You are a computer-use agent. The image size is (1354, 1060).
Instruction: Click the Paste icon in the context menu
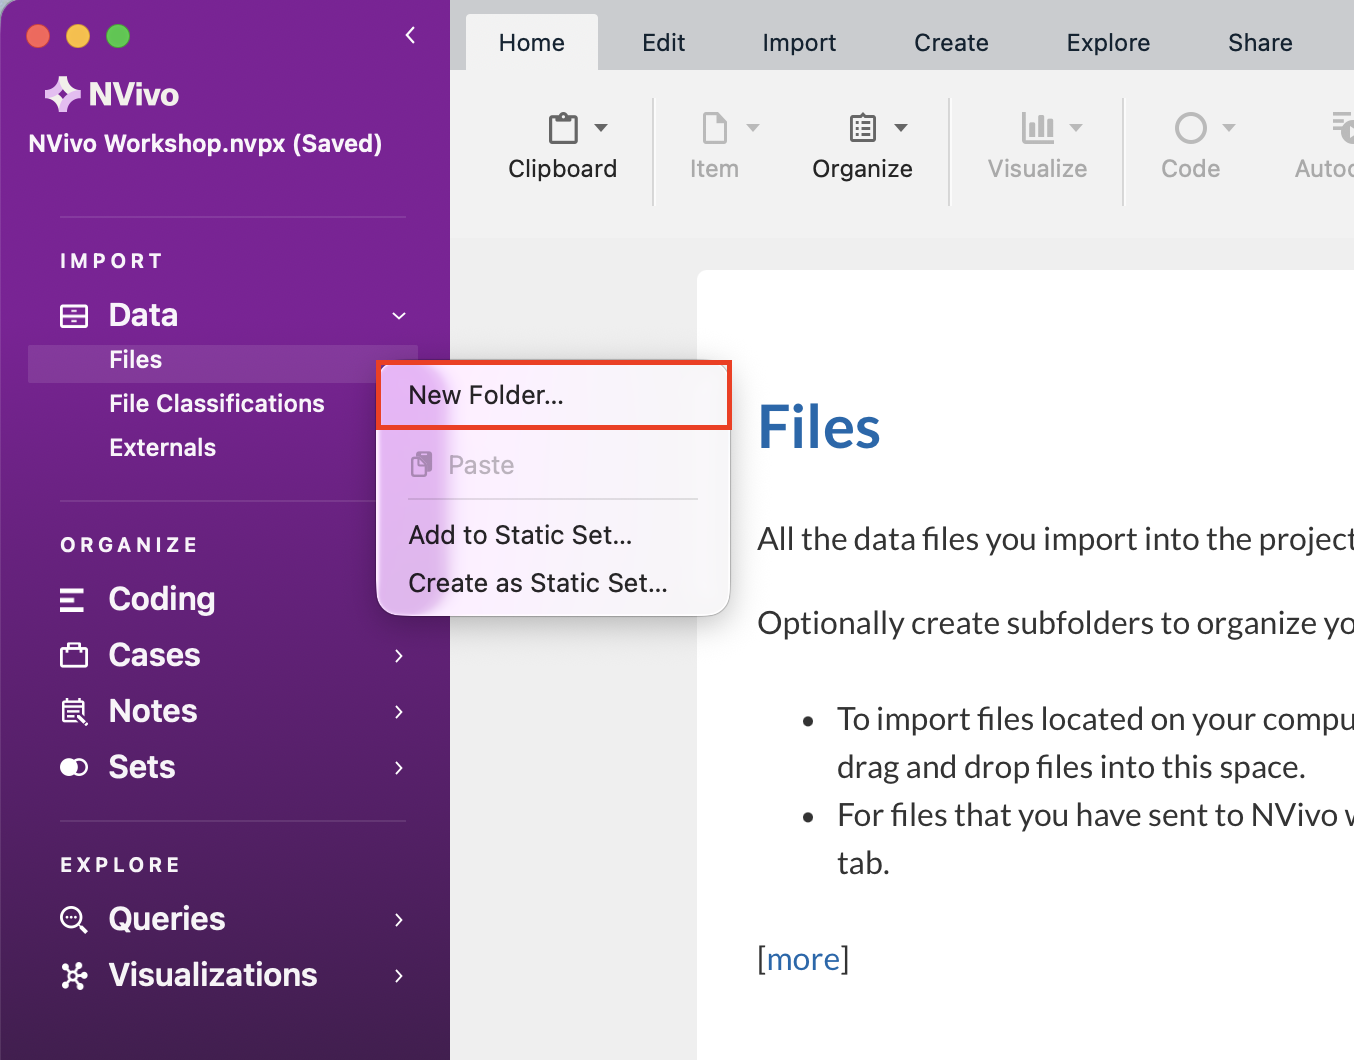pyautogui.click(x=422, y=465)
